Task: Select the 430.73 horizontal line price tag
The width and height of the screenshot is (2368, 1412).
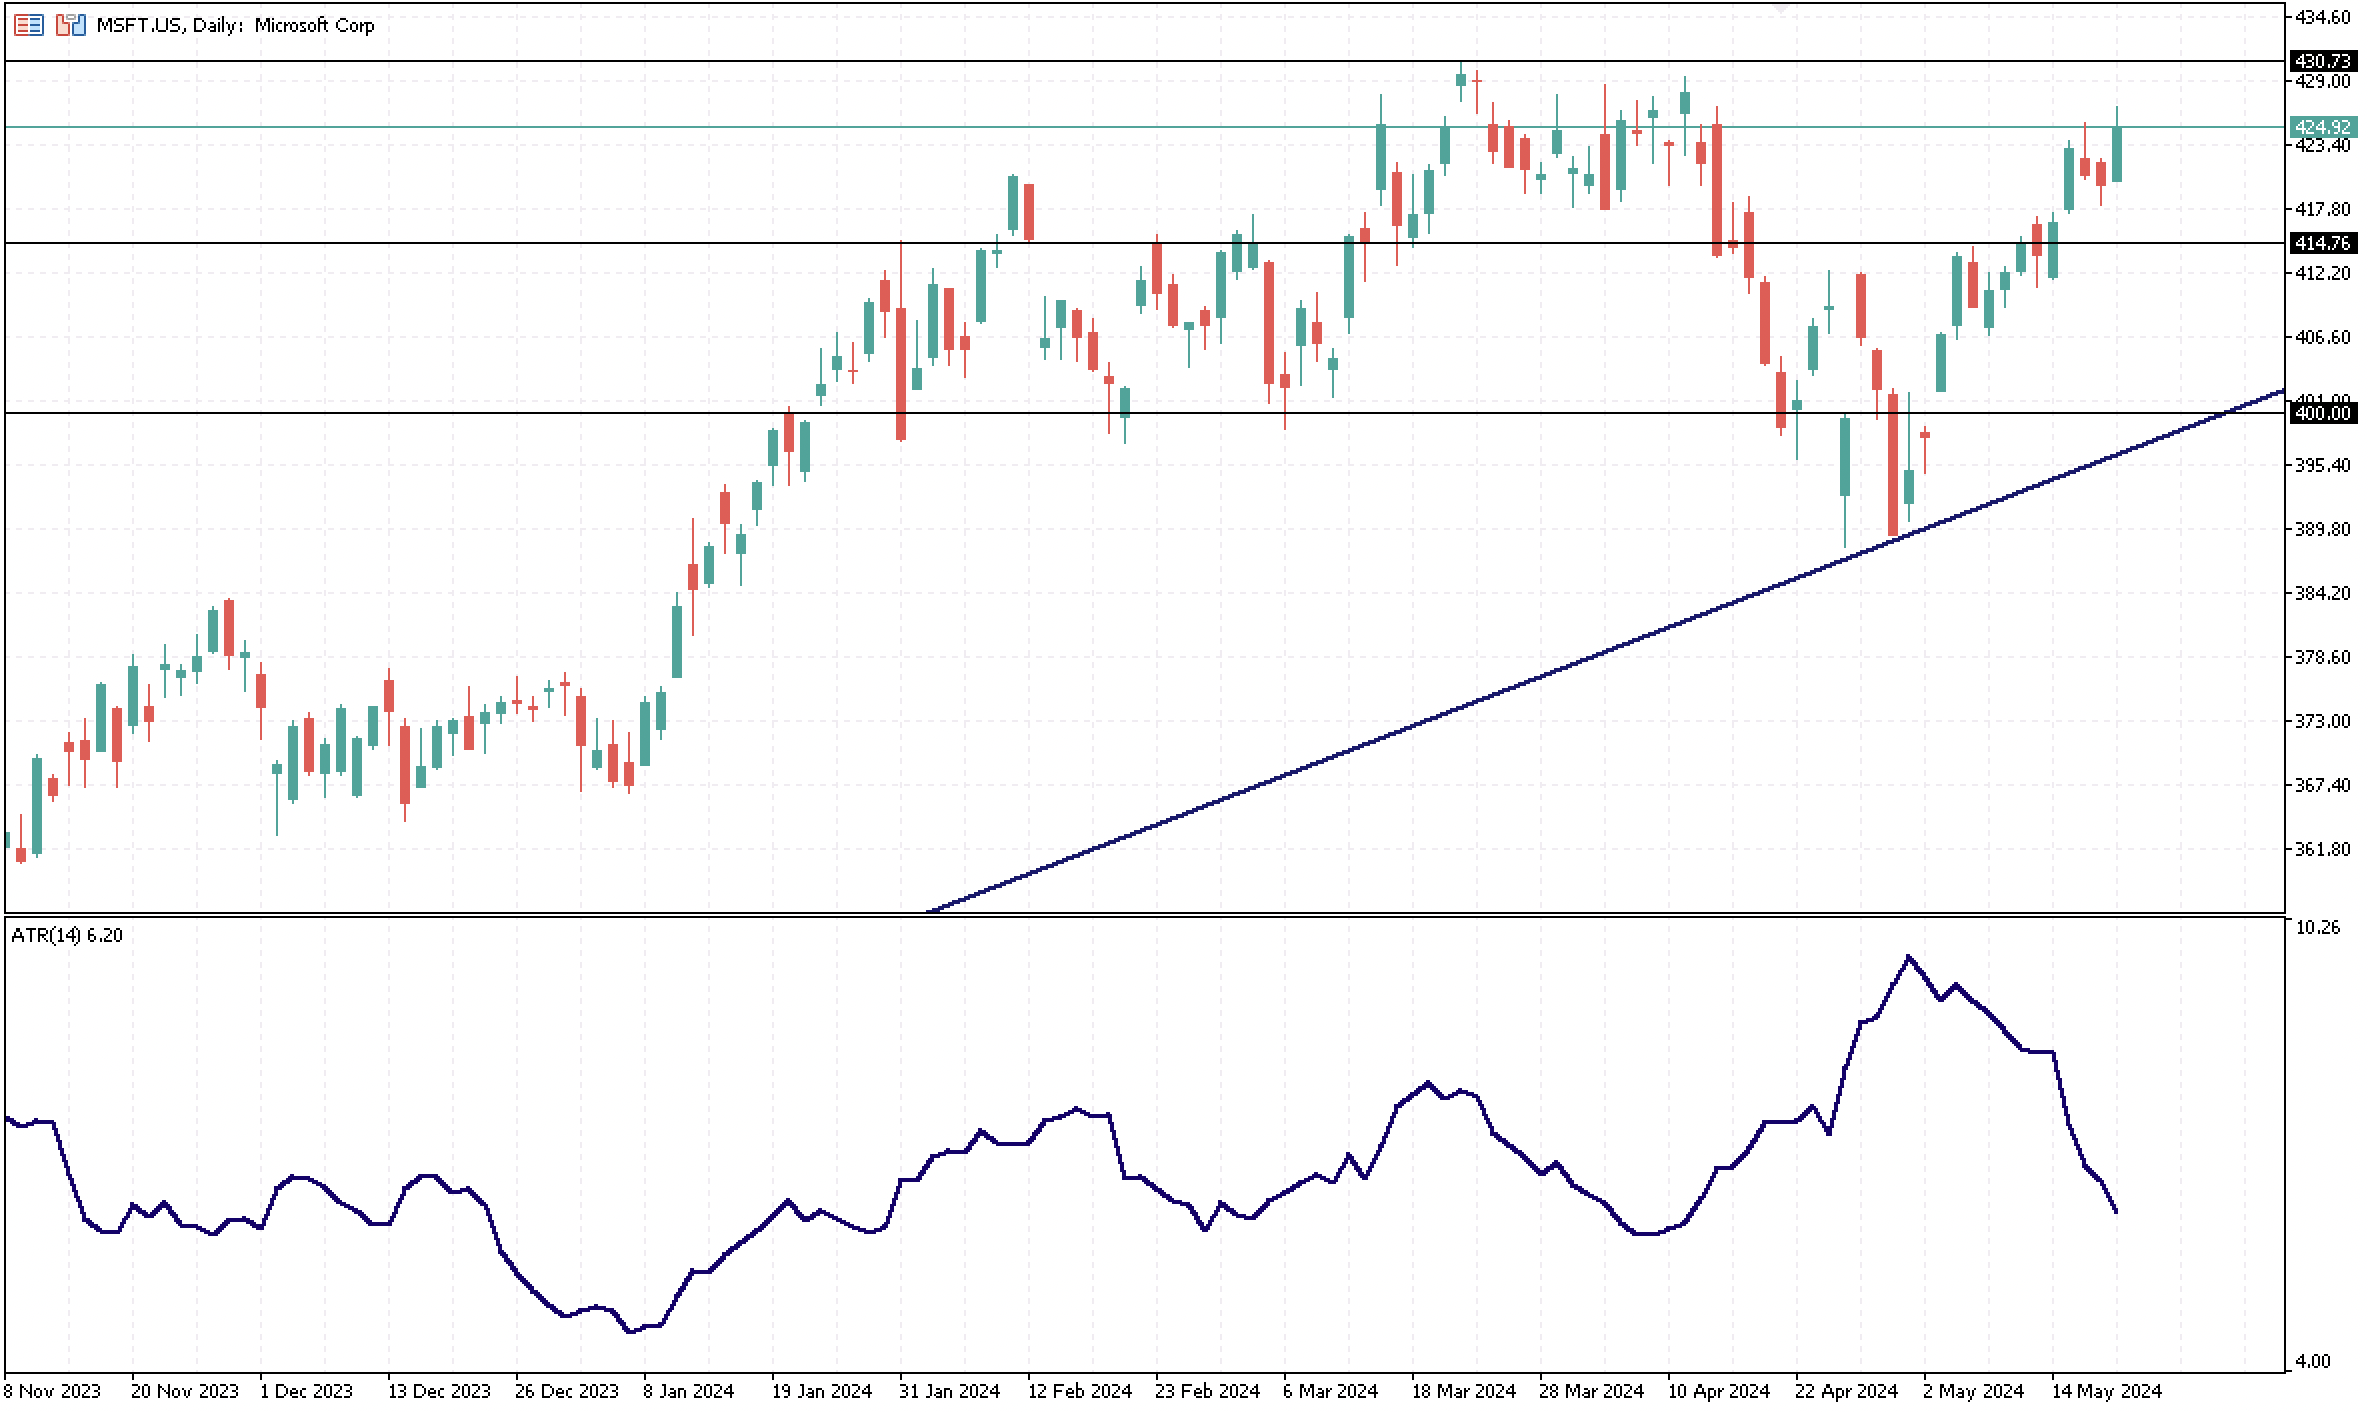Action: [x=2322, y=62]
